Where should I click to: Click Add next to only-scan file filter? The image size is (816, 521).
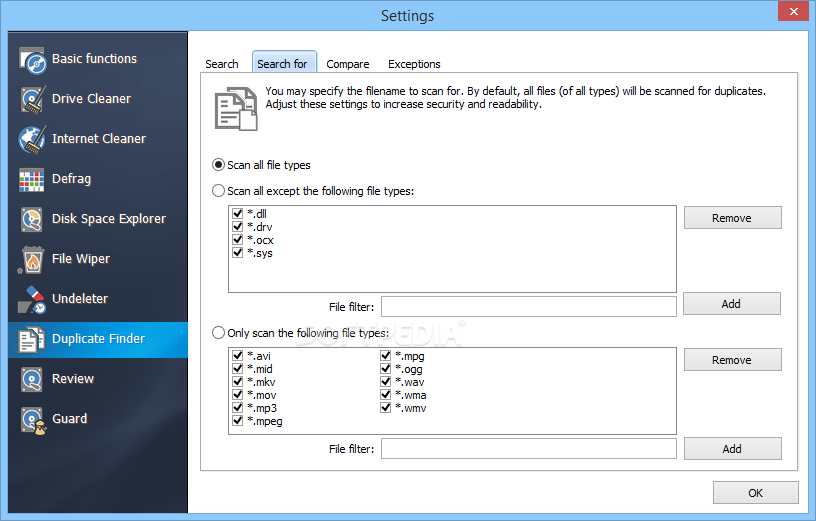pos(732,449)
